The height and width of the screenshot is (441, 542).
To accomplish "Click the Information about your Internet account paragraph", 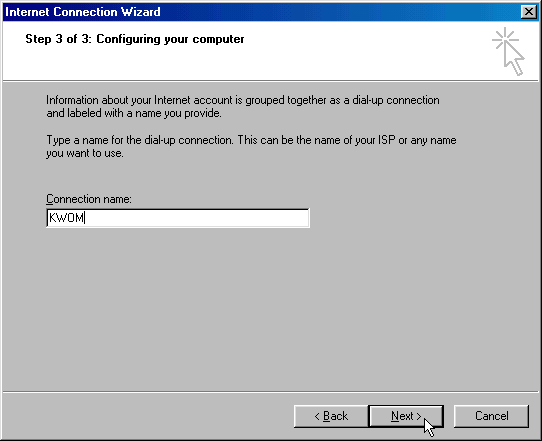I will pyautogui.click(x=243, y=106).
